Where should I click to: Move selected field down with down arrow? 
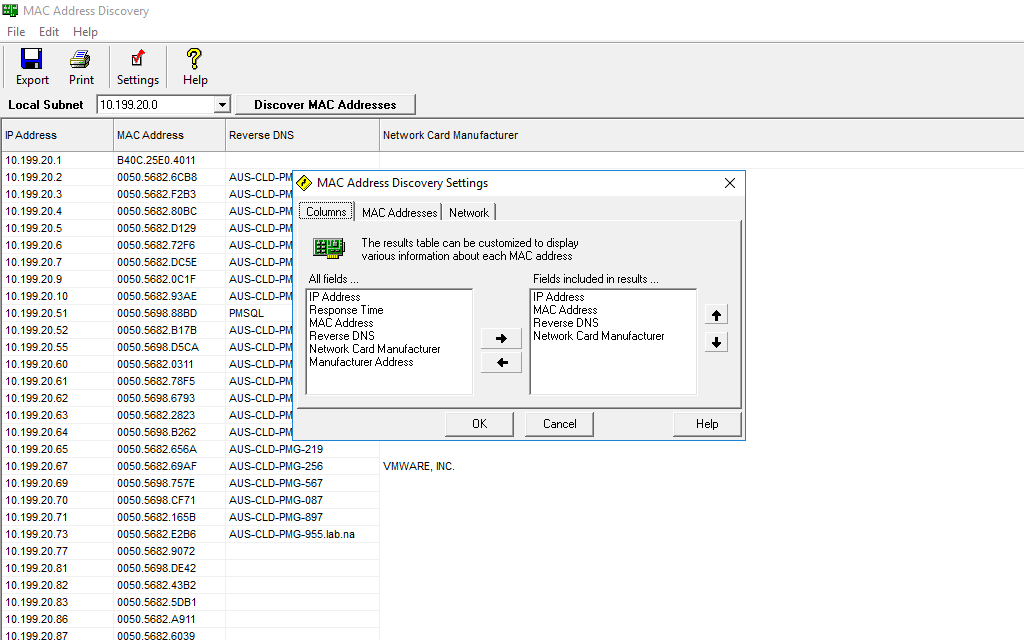click(716, 342)
